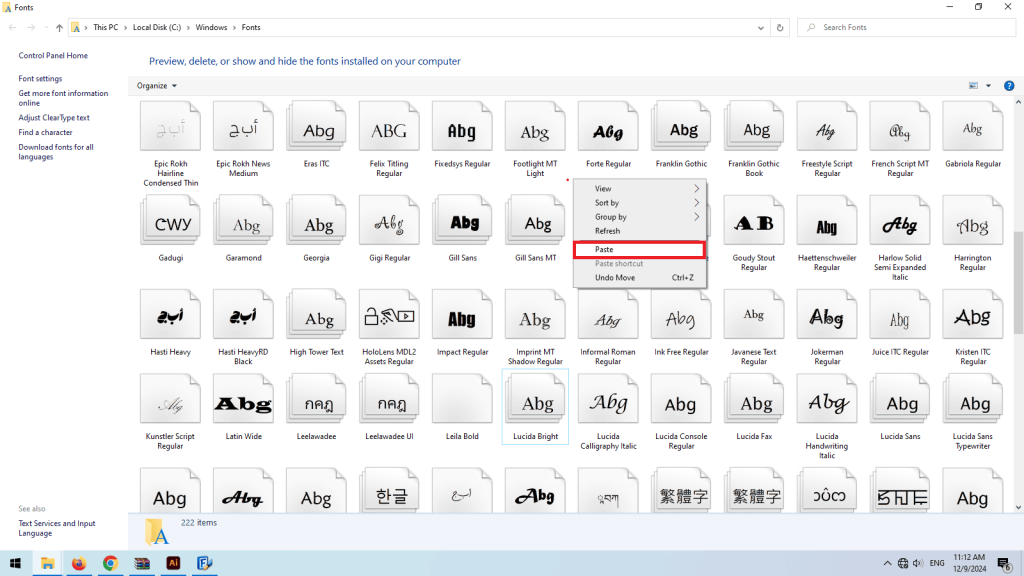
Task: Open the Goudy Stout font icon
Action: click(754, 219)
